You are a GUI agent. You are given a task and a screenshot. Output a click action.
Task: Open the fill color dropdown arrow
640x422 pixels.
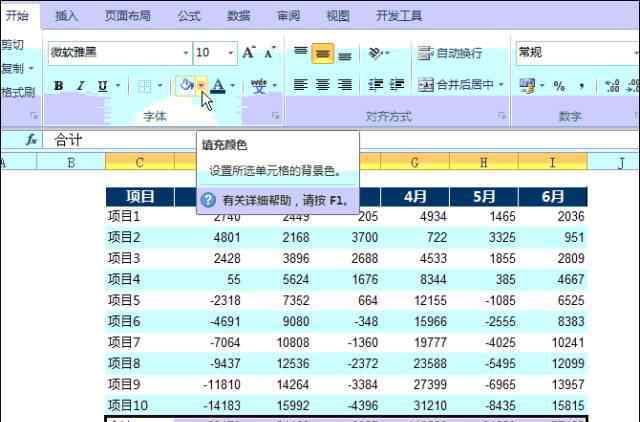point(202,86)
